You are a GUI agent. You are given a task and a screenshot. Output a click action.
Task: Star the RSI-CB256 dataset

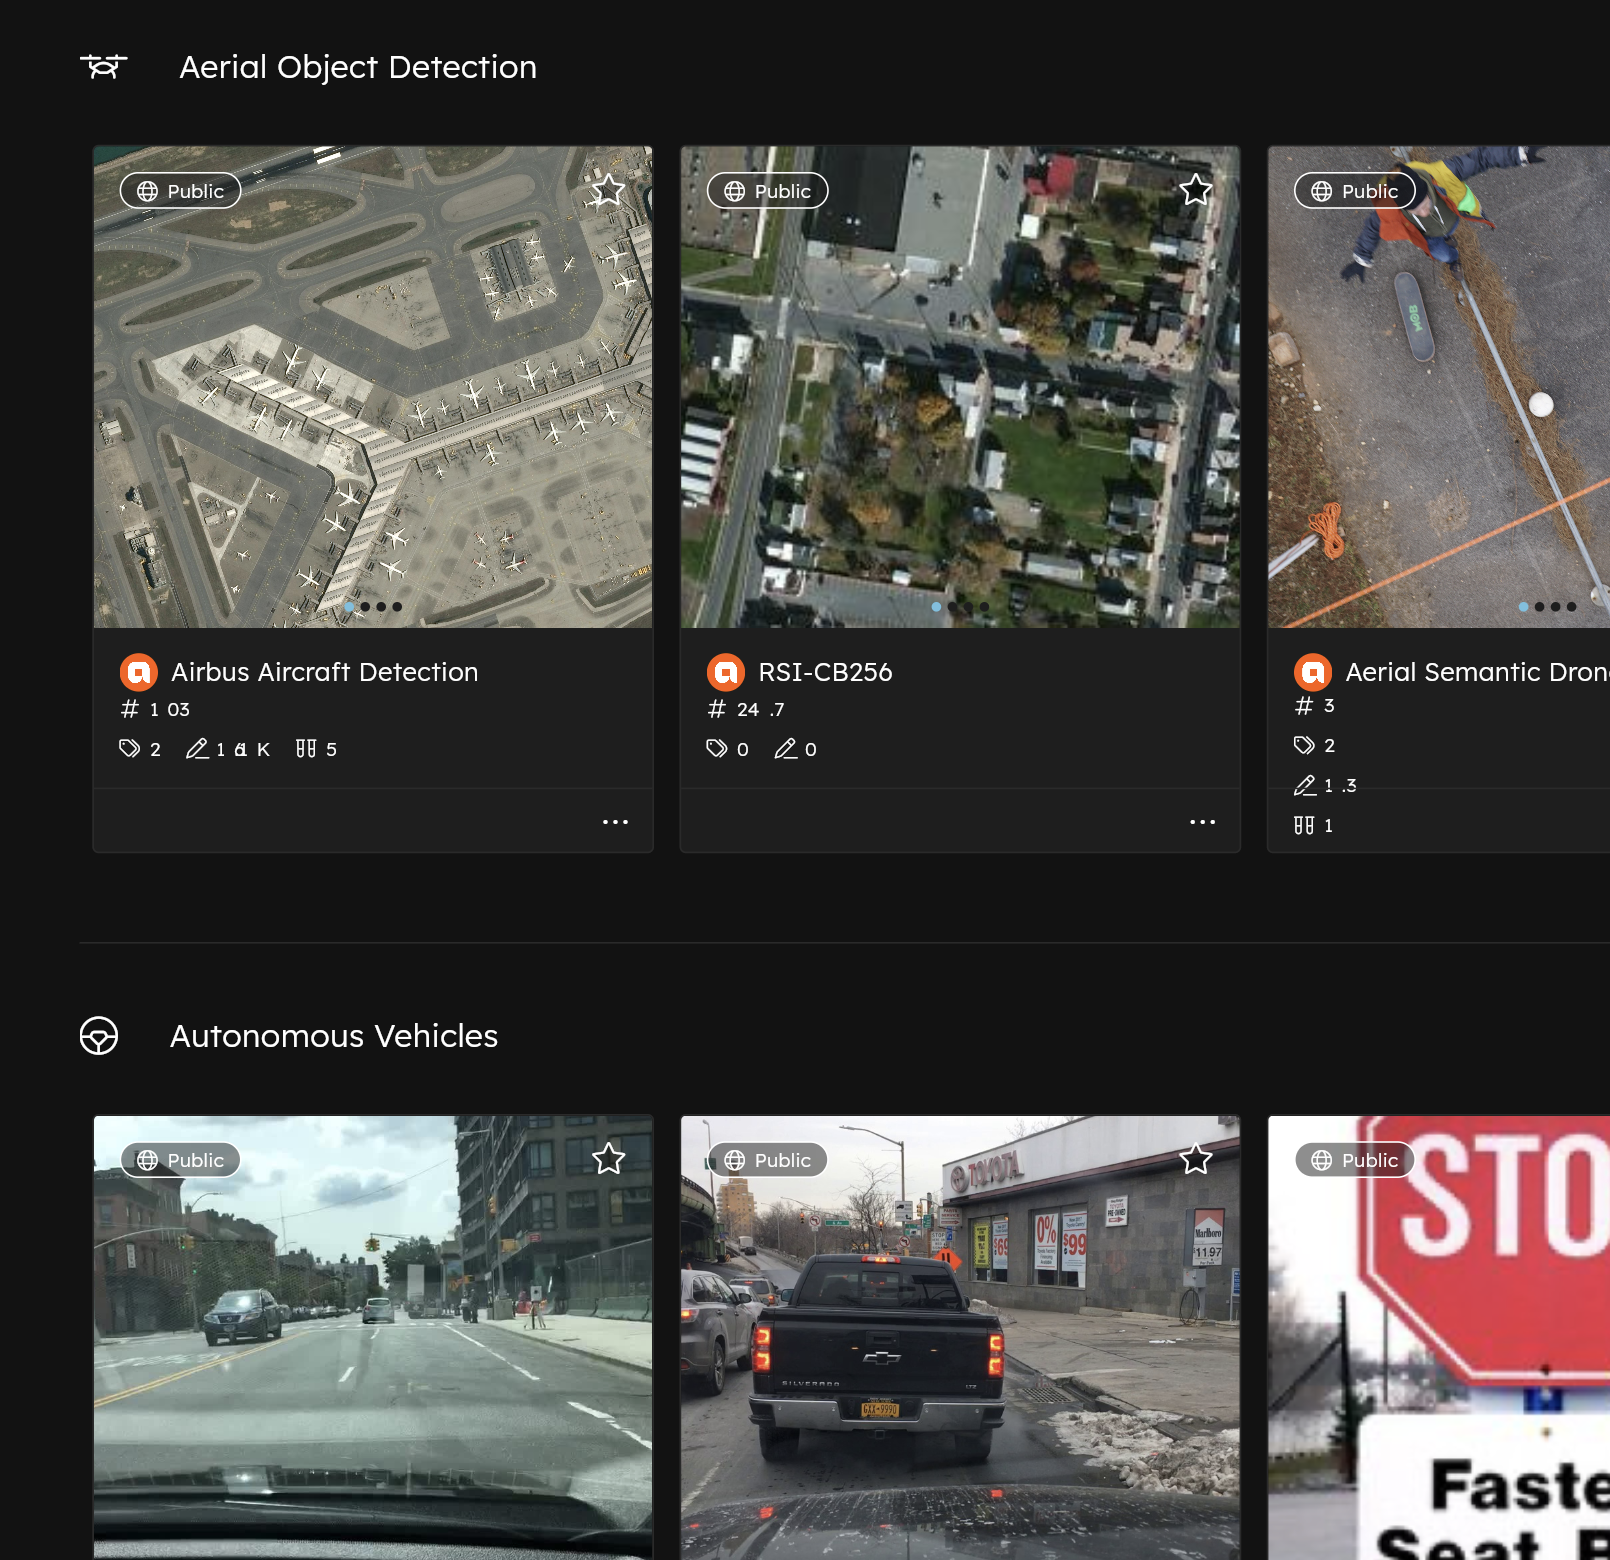click(1195, 190)
